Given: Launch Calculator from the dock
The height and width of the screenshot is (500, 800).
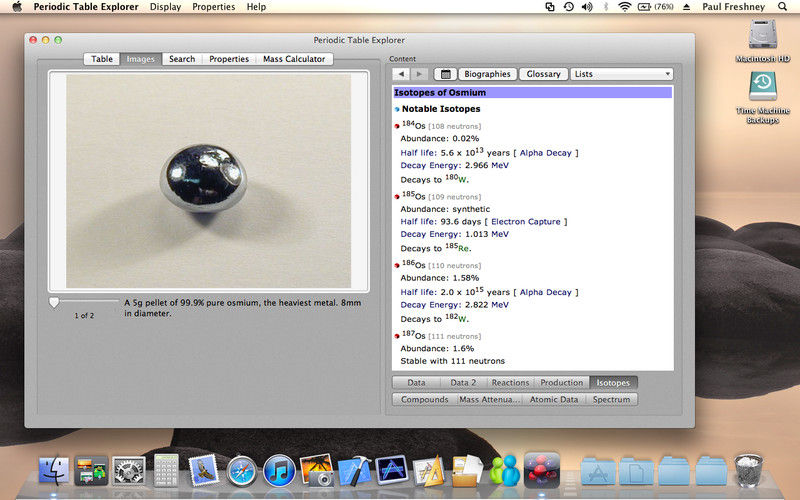Looking at the screenshot, I should coord(166,470).
